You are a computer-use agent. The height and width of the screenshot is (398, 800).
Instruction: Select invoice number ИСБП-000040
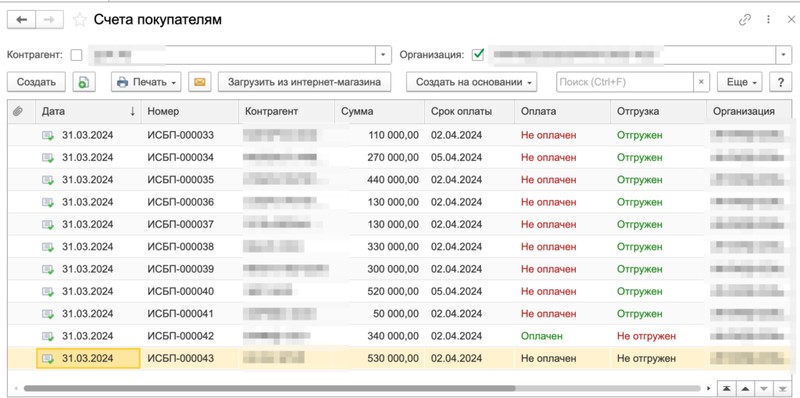[181, 291]
